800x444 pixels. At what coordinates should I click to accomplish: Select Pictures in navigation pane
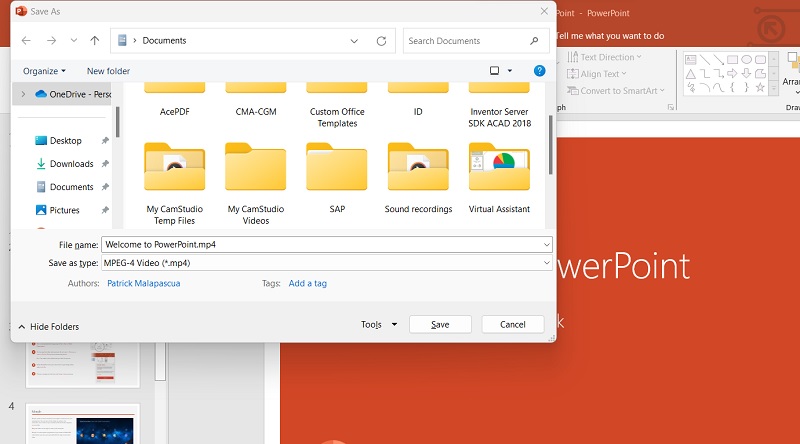[x=64, y=210]
